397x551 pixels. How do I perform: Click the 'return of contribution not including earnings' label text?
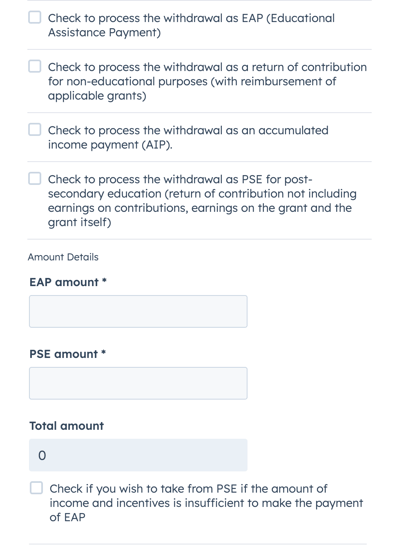click(x=202, y=201)
